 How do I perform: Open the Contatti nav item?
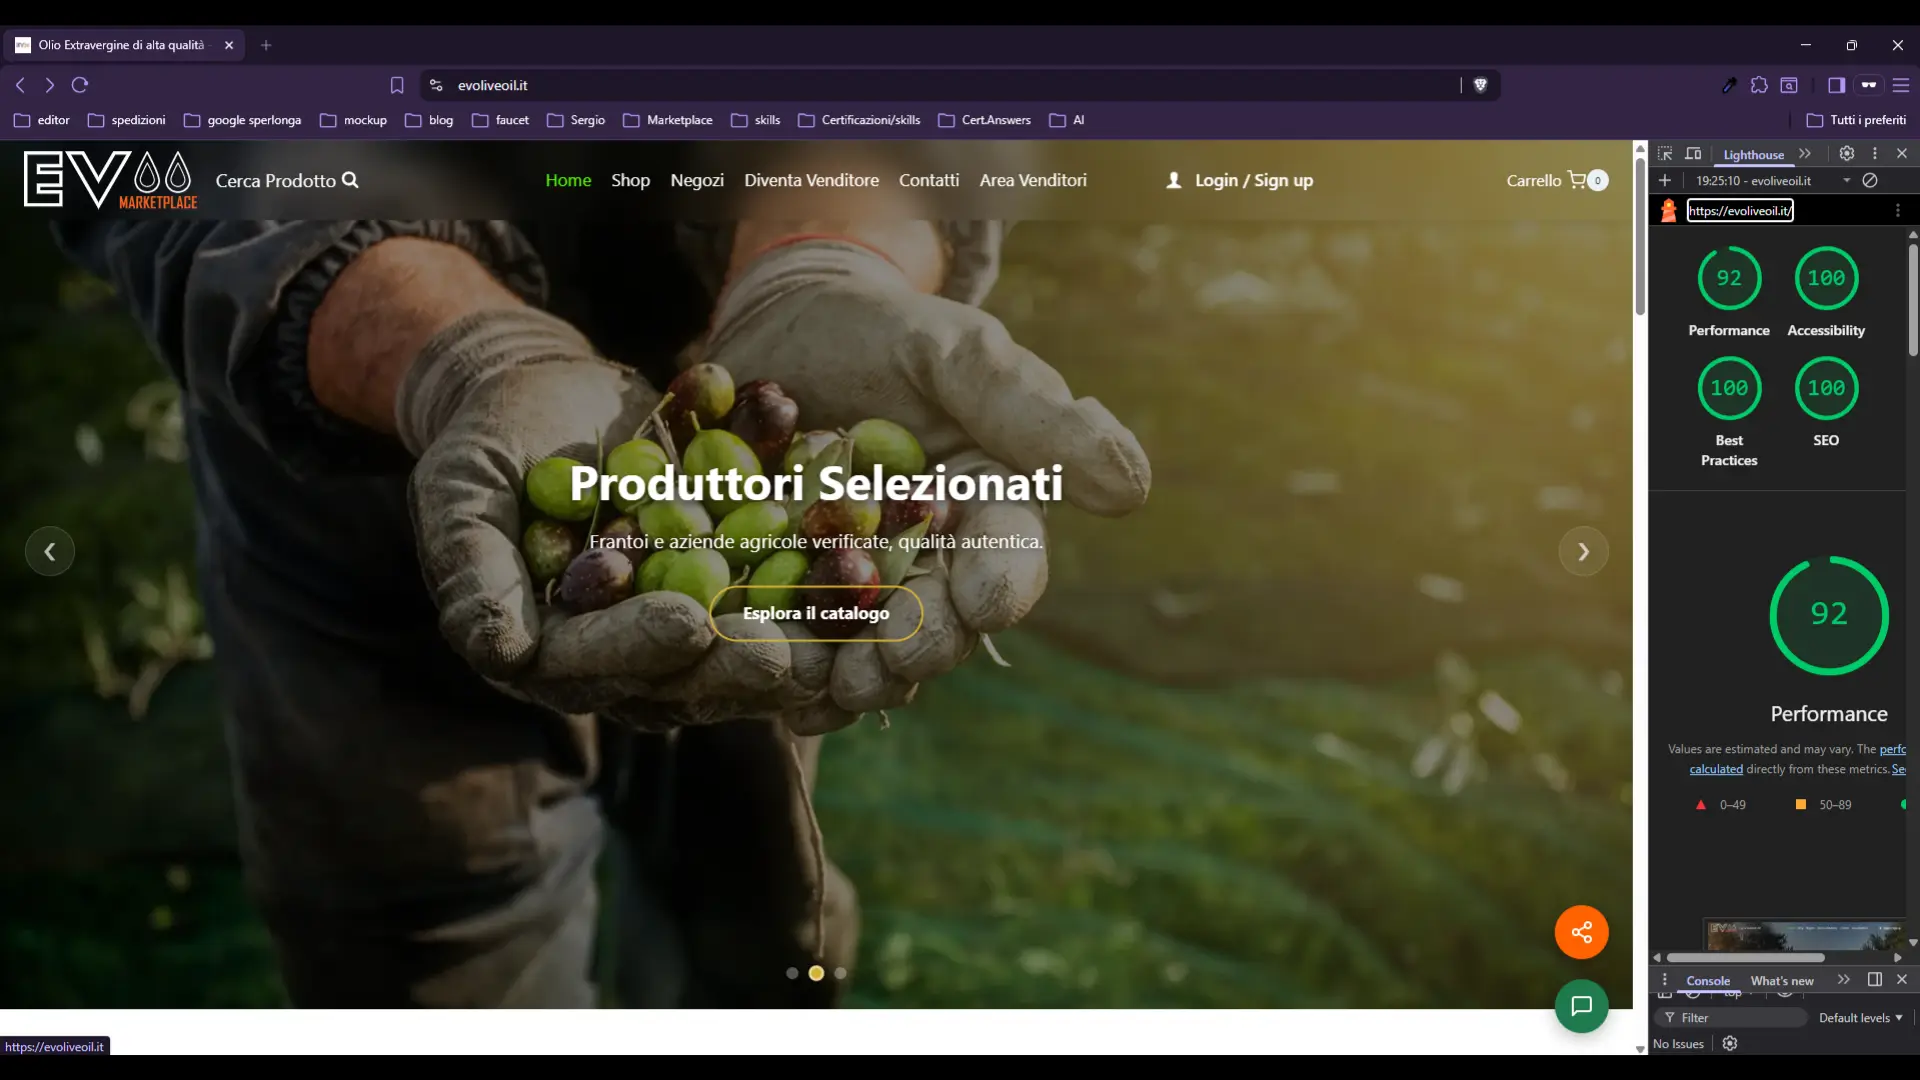(928, 181)
